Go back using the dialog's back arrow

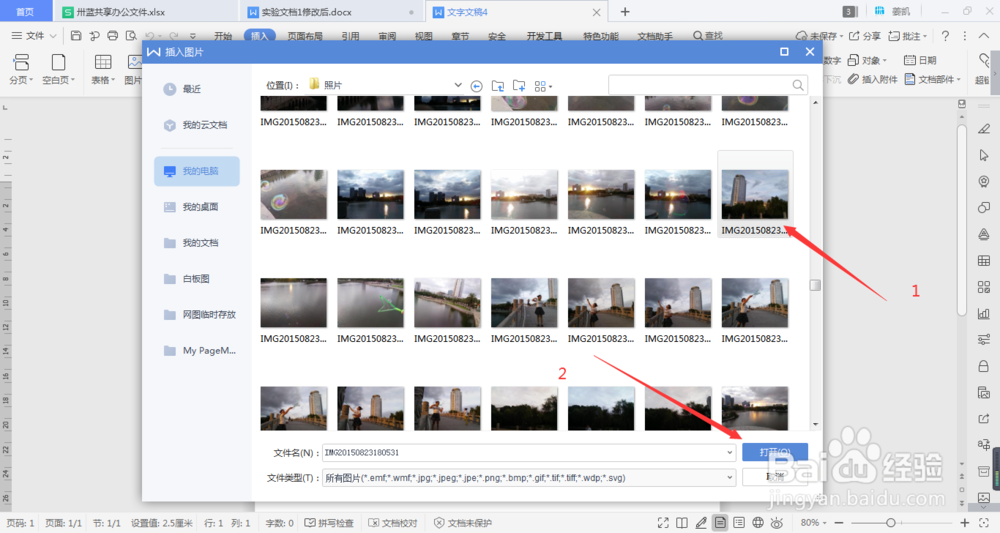476,85
